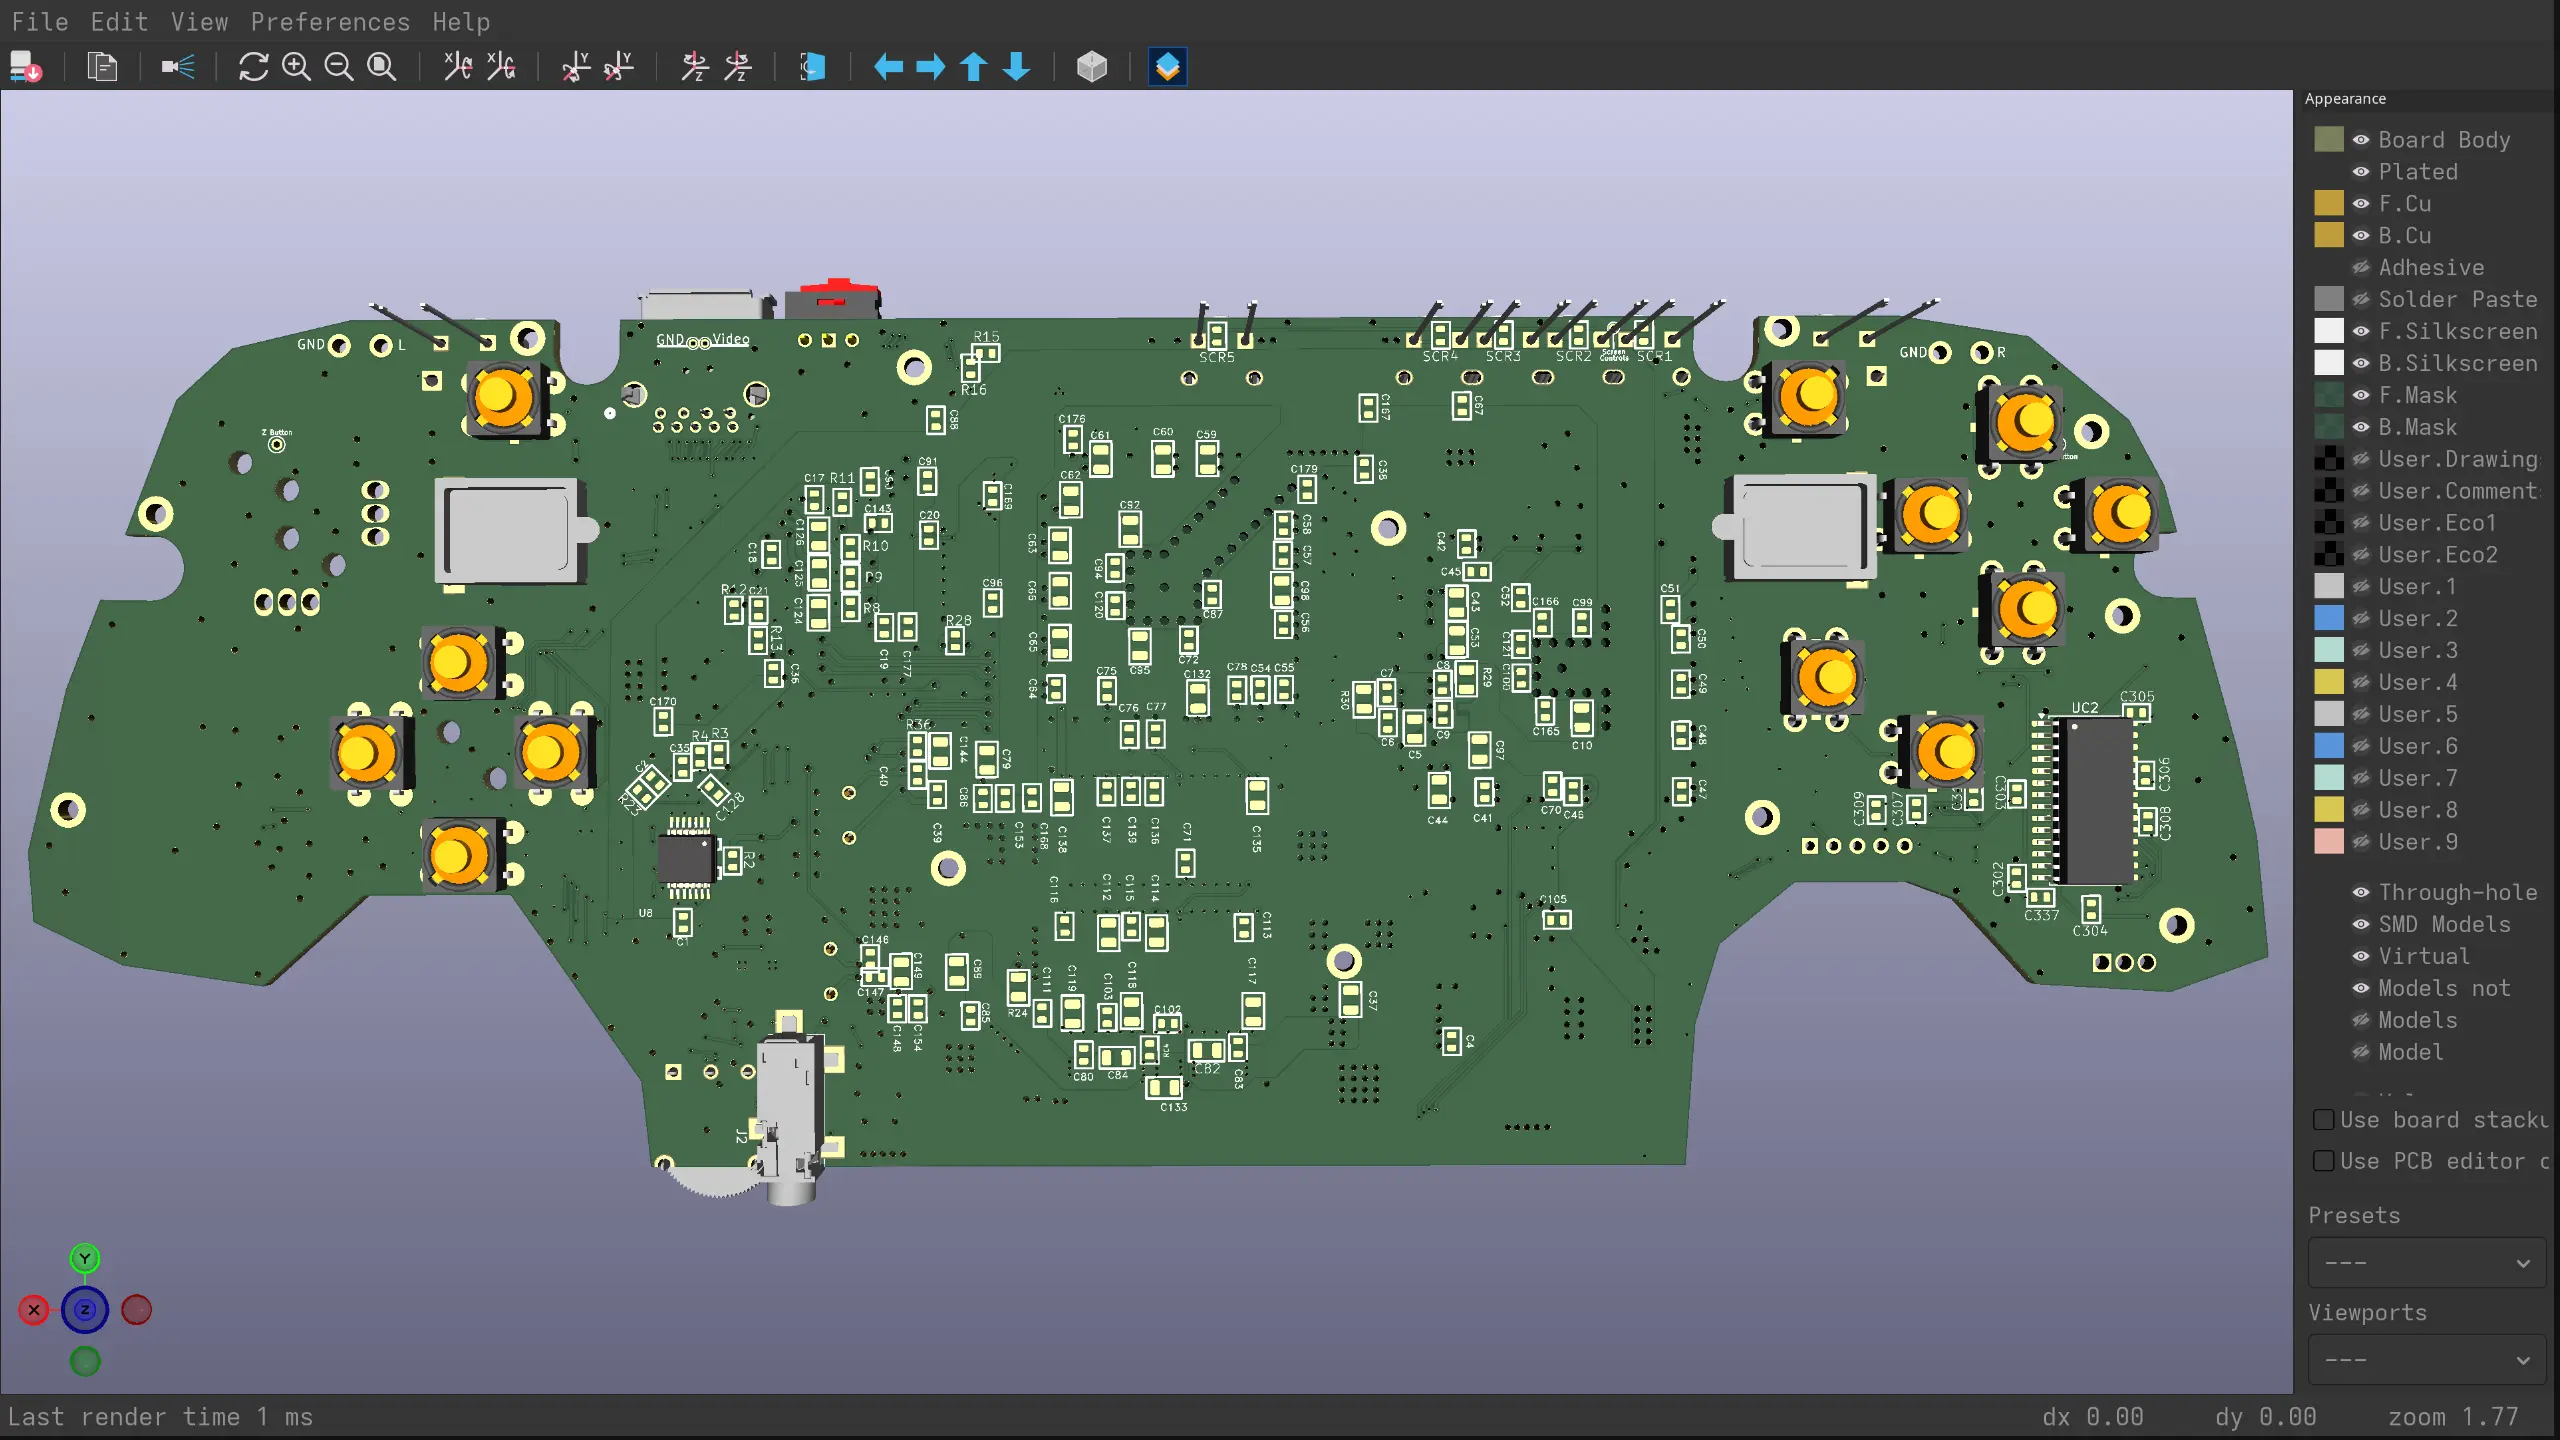Click the Render raytracing icon

point(178,67)
